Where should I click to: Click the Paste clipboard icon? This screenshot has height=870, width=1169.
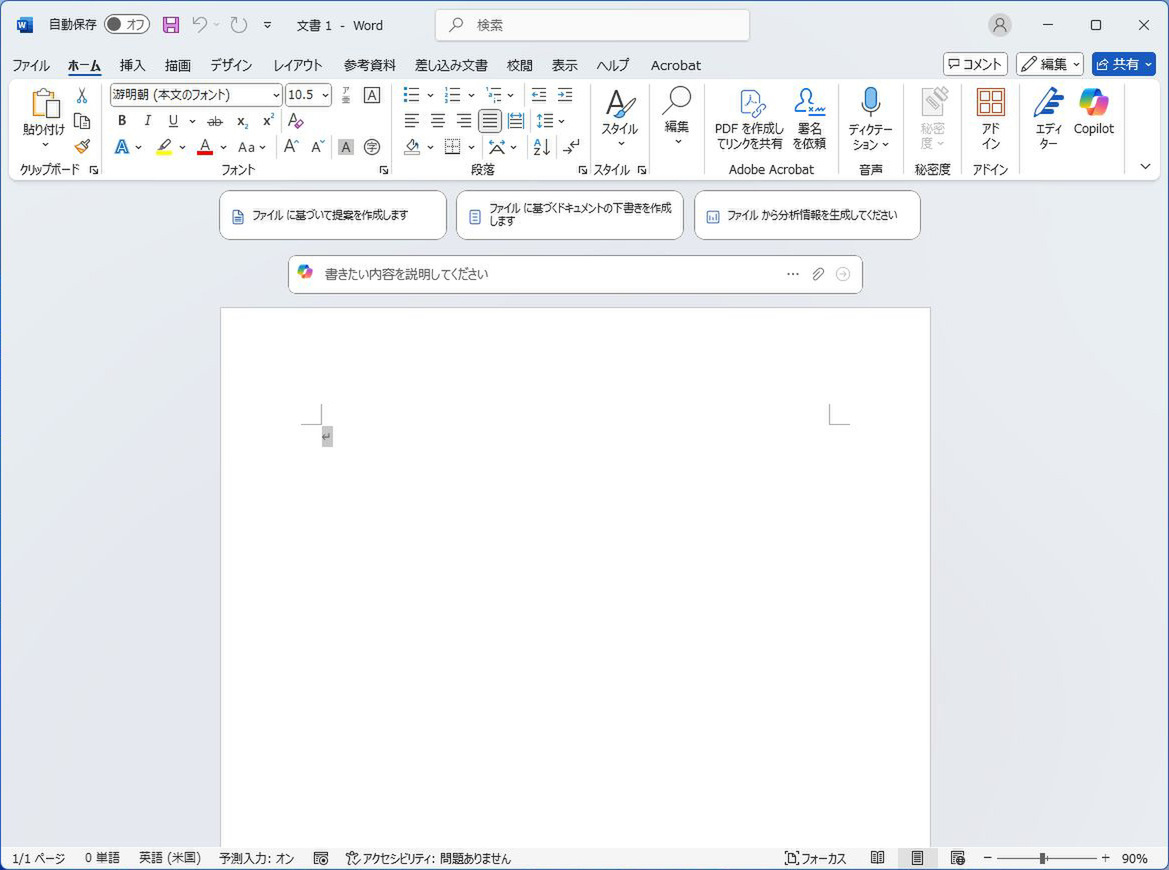[x=44, y=104]
